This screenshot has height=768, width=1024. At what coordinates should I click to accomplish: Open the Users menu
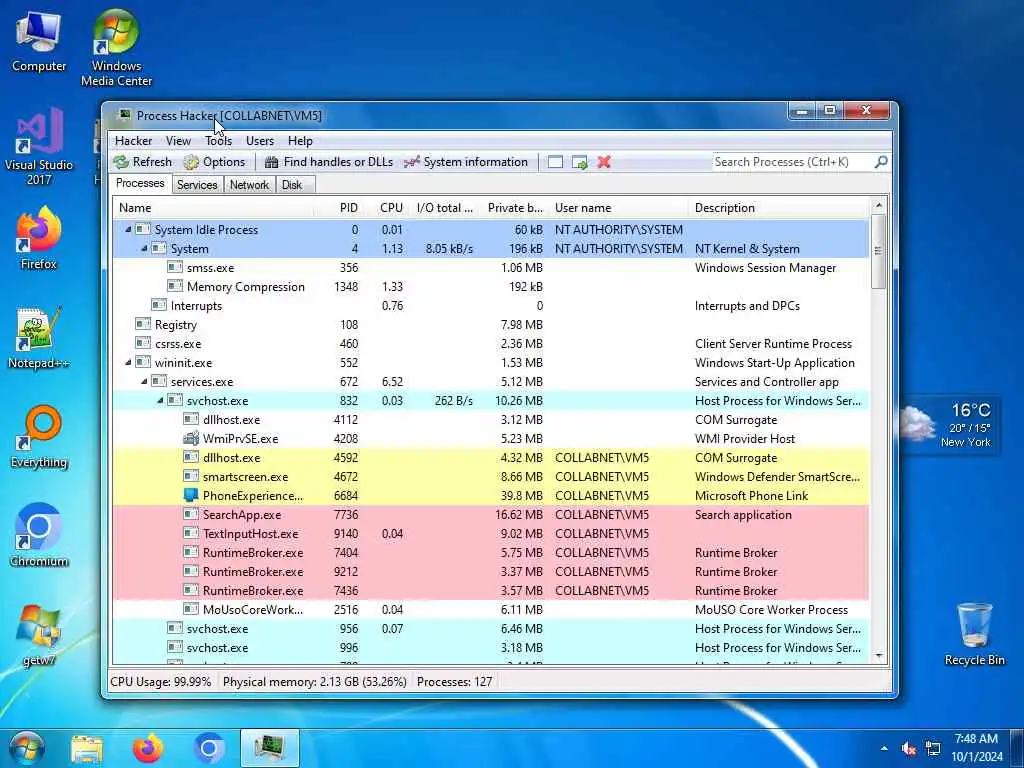(260, 140)
